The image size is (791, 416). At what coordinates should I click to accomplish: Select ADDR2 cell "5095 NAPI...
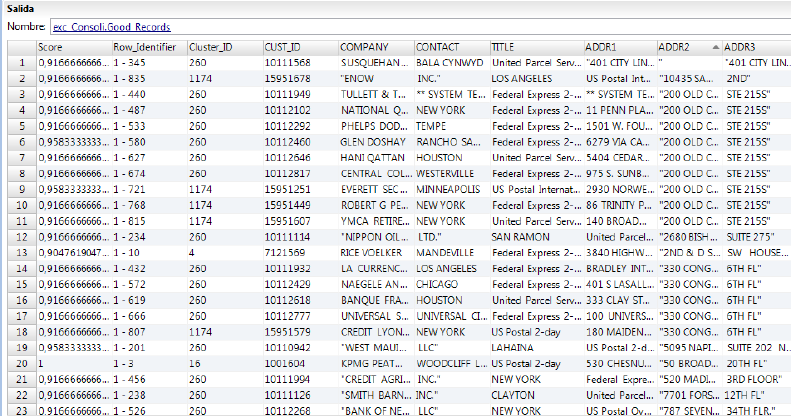690,347
